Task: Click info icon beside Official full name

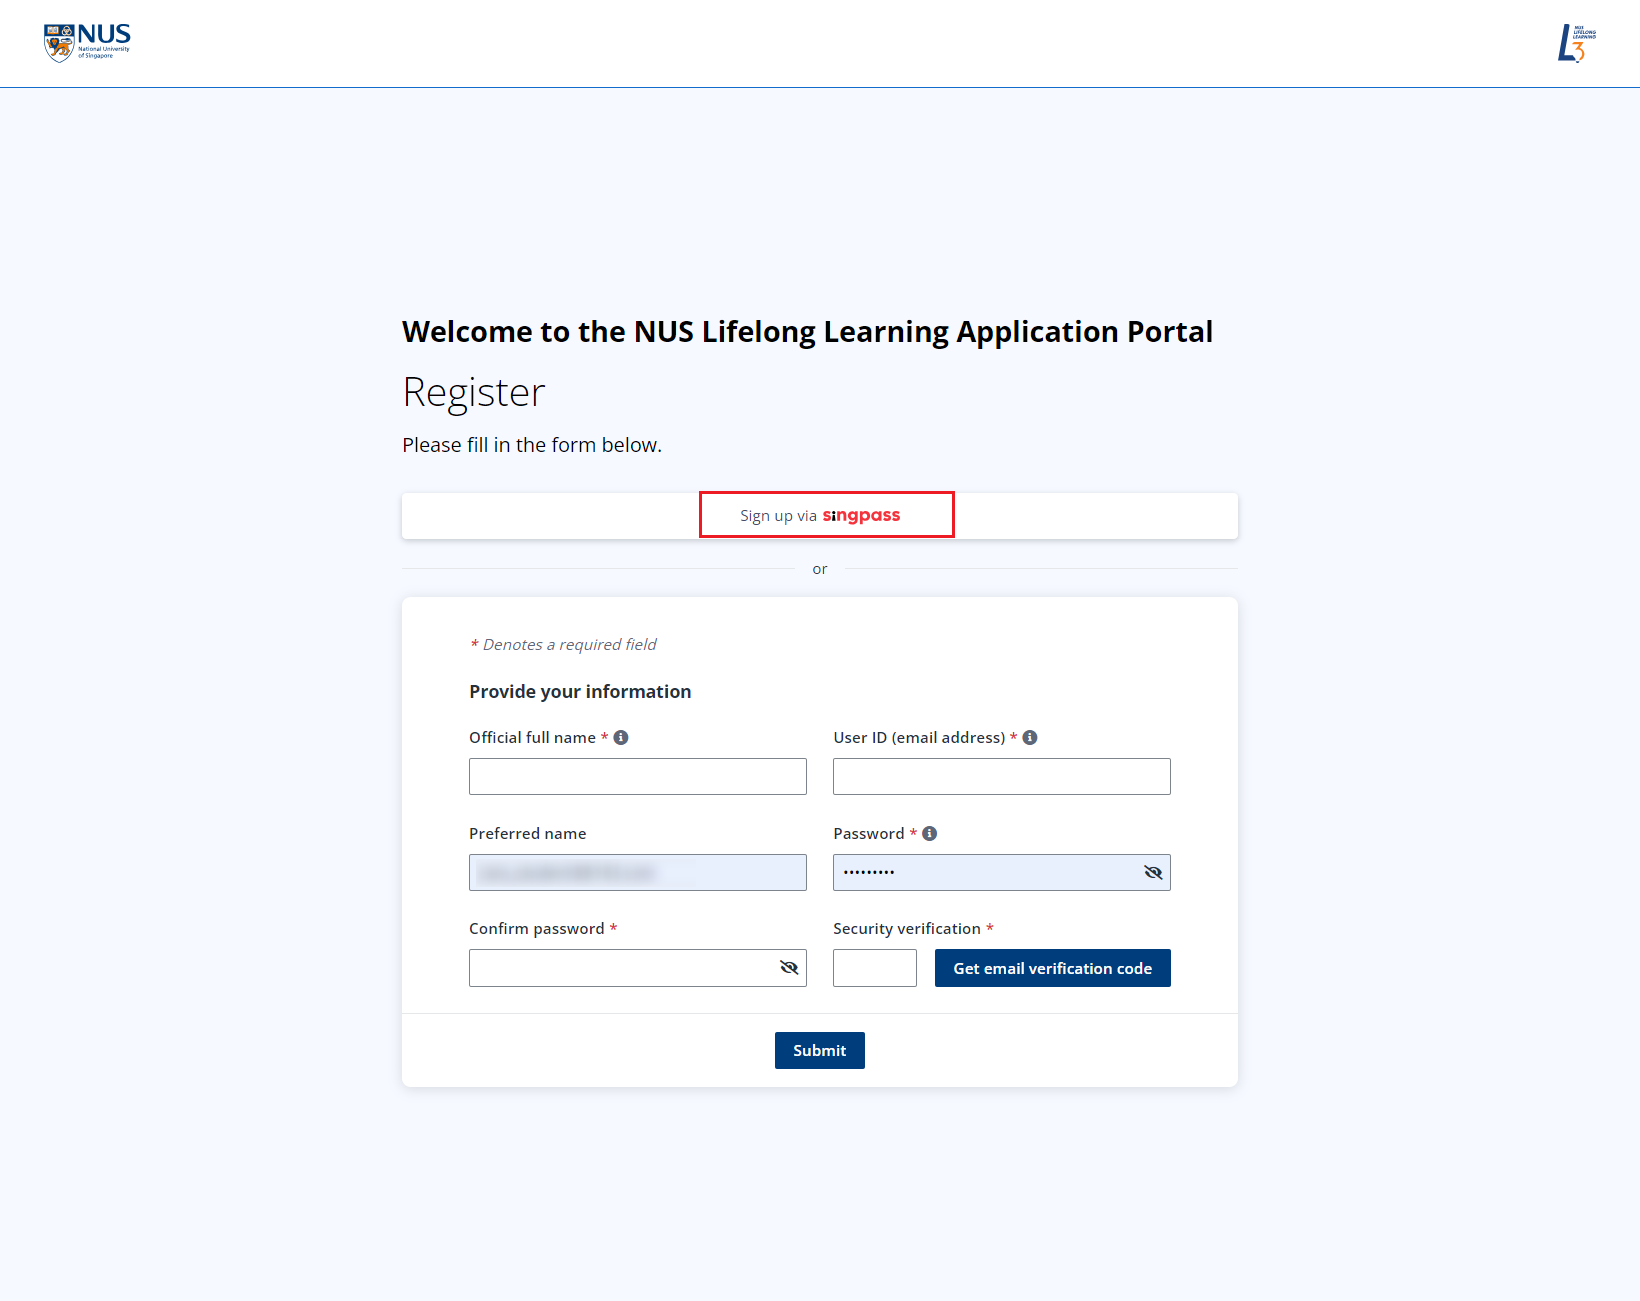Action: [621, 737]
